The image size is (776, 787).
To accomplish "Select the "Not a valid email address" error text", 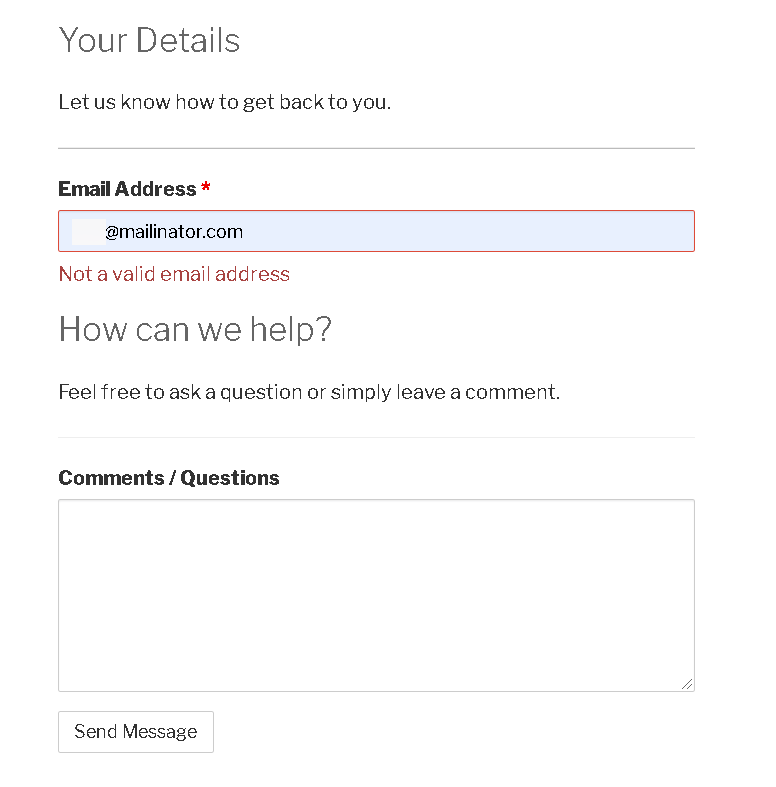I will pos(174,274).
